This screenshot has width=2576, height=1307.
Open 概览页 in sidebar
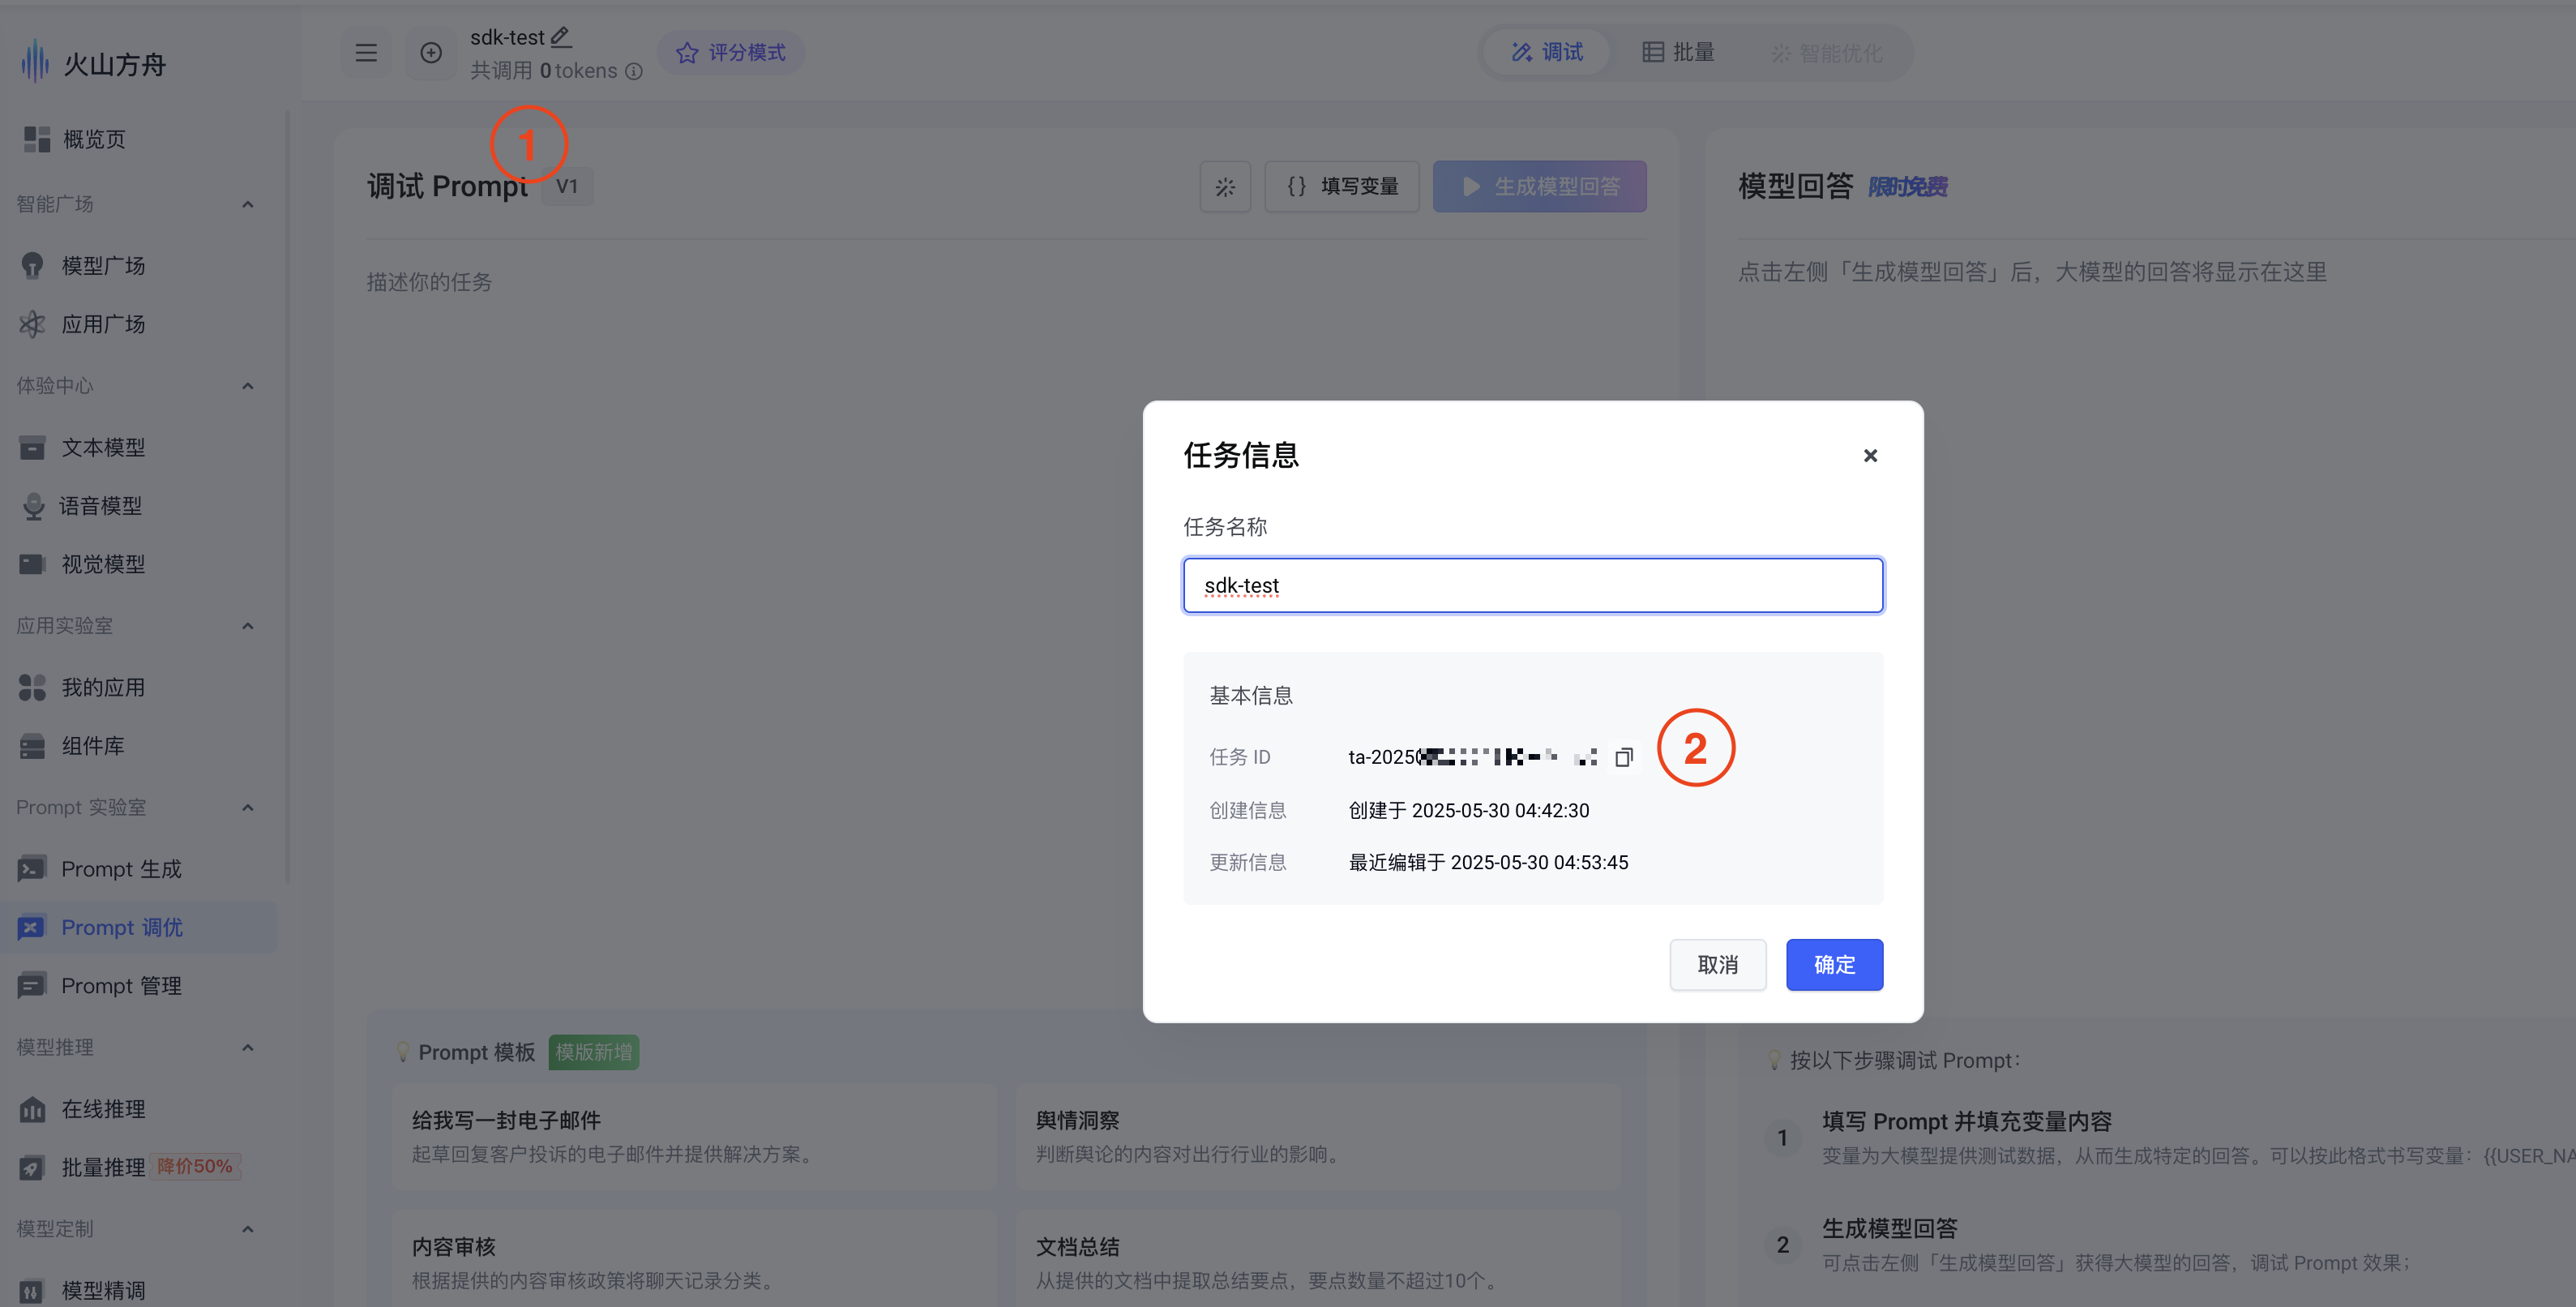tap(138, 140)
